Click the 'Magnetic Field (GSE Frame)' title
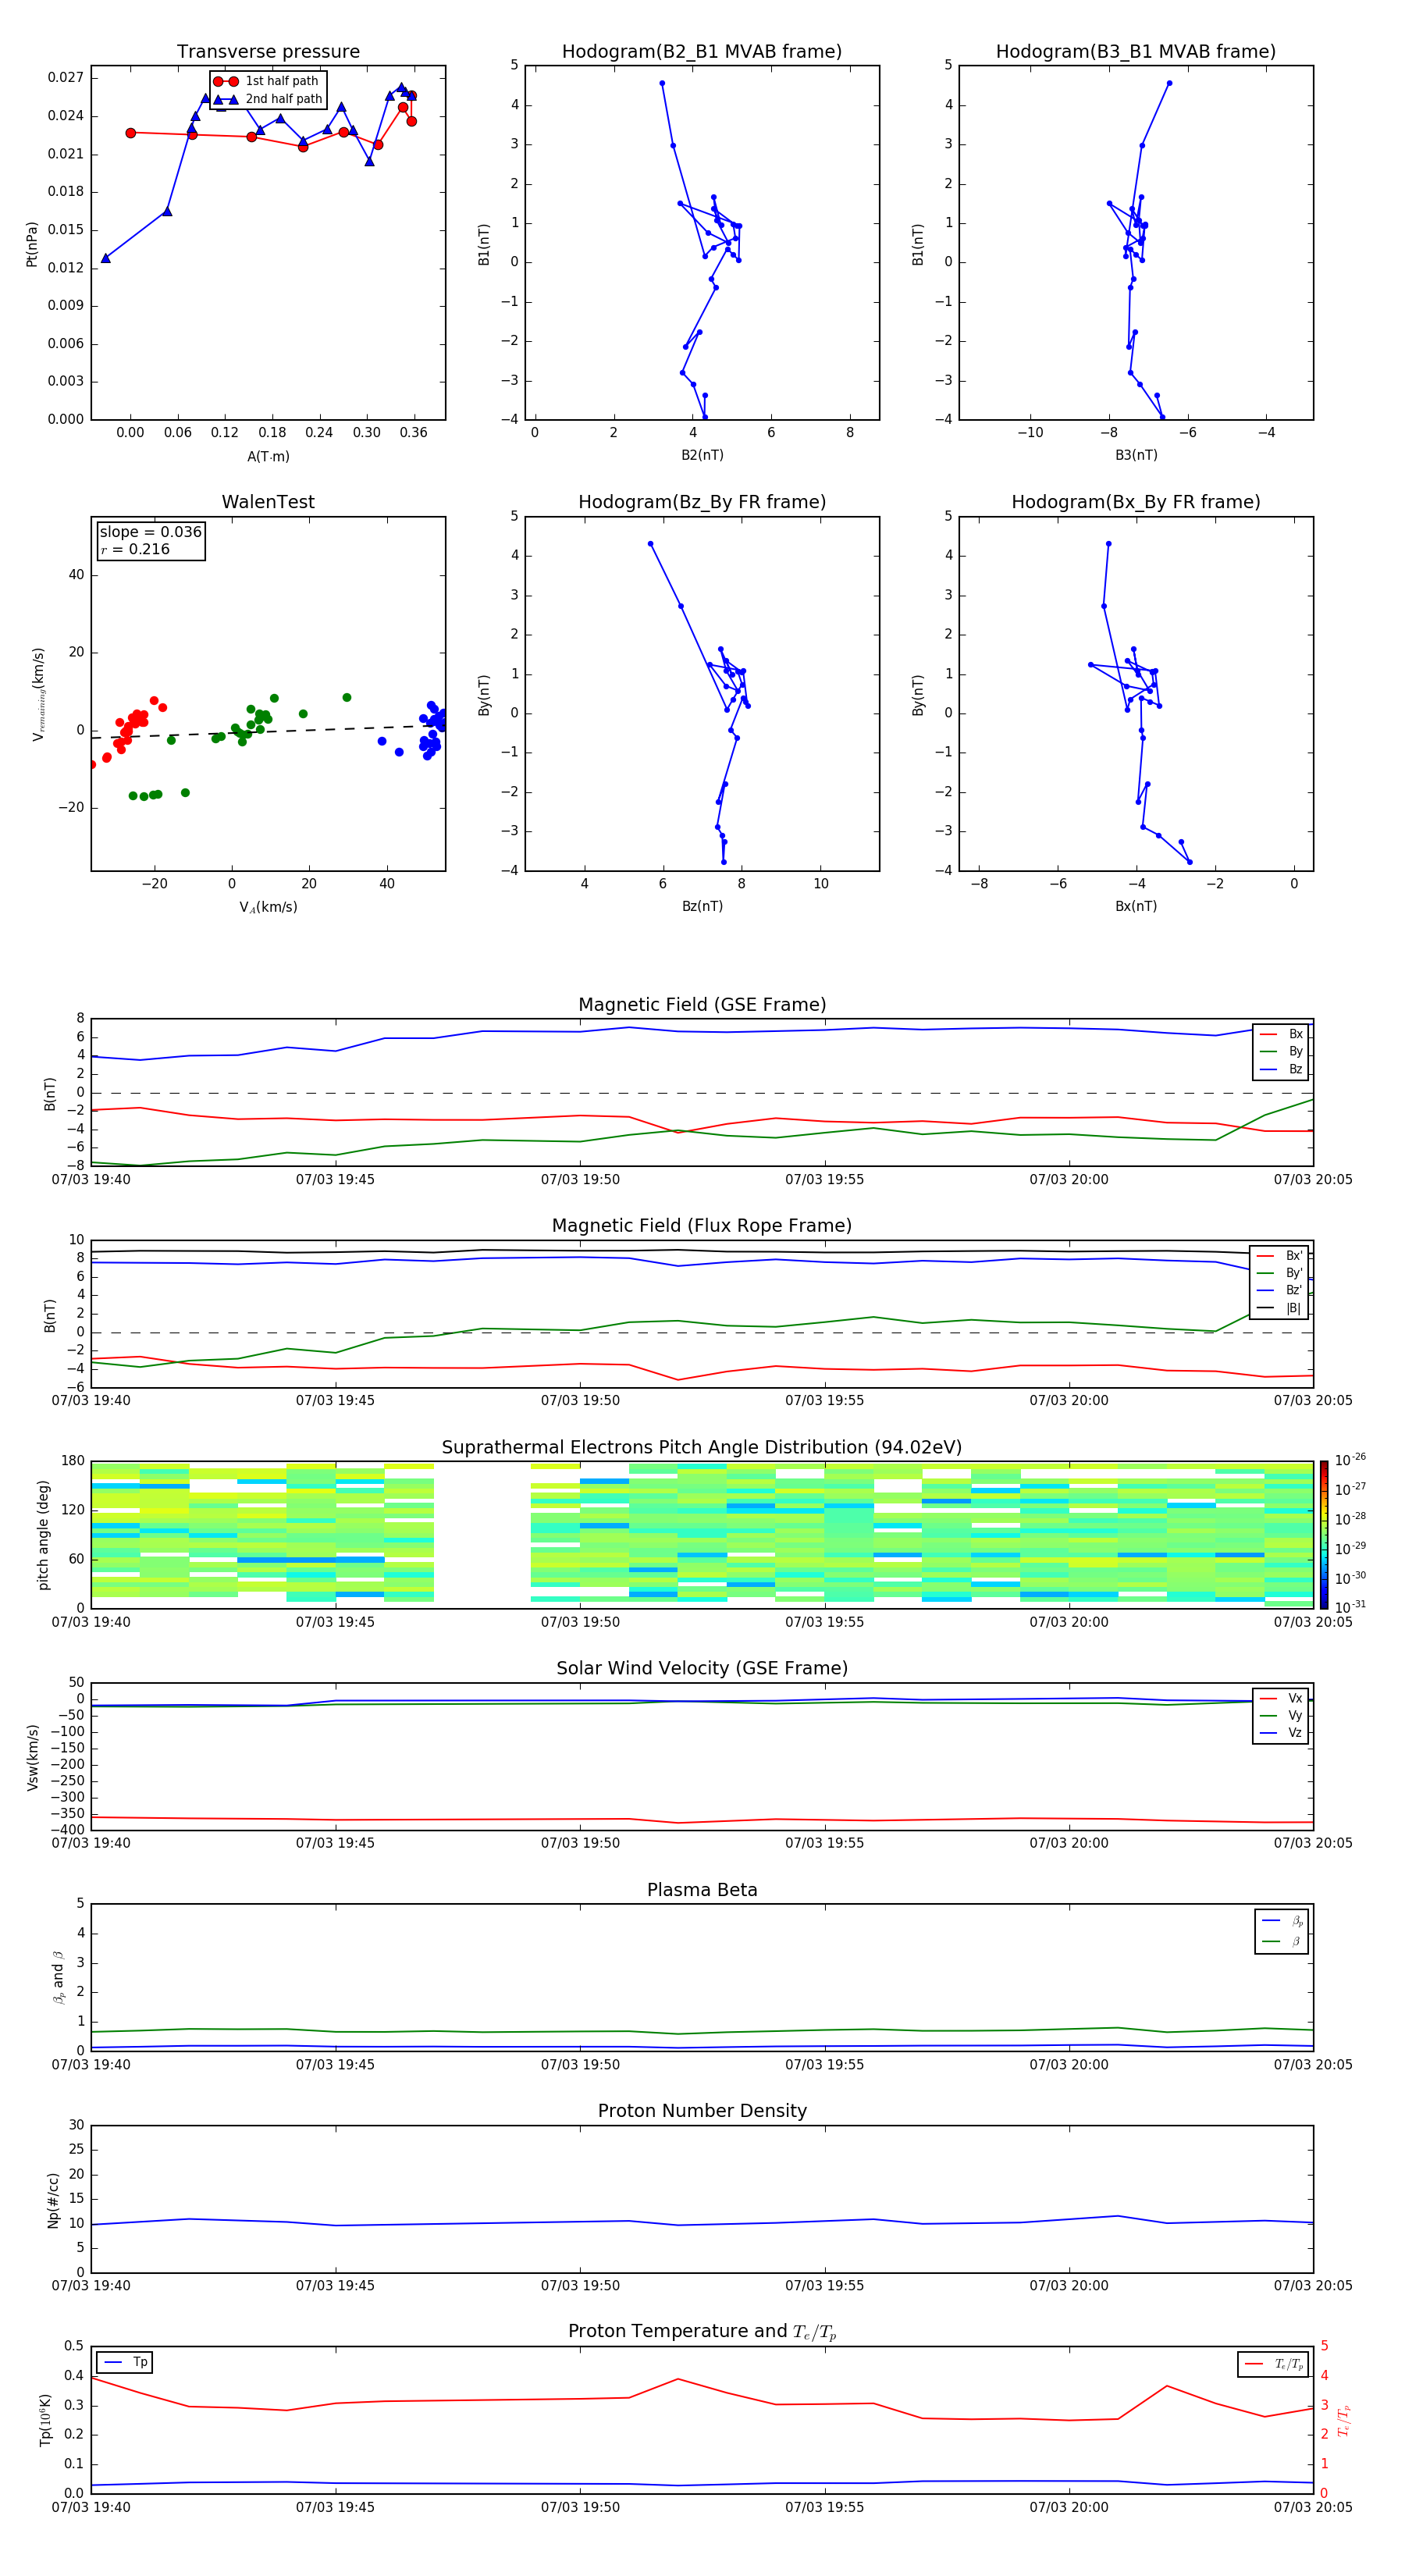This screenshot has width=1405, height=2576. tap(702, 1005)
